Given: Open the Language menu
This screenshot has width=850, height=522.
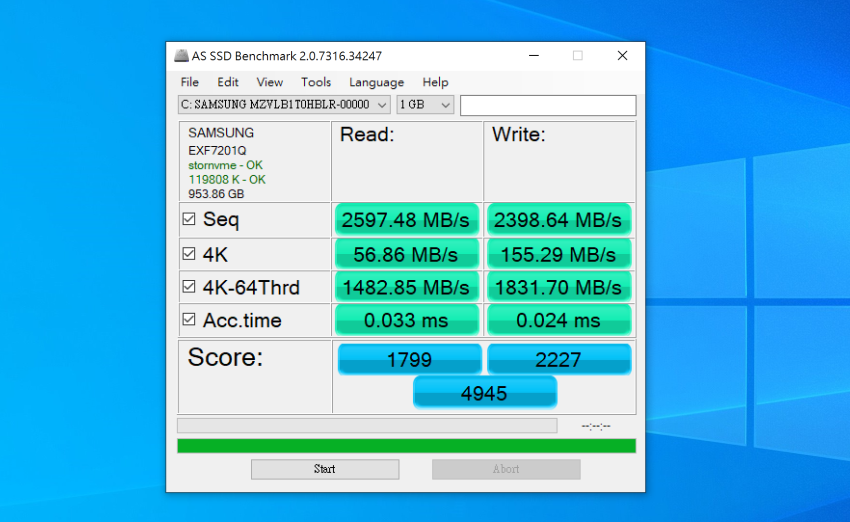Looking at the screenshot, I should click(376, 82).
